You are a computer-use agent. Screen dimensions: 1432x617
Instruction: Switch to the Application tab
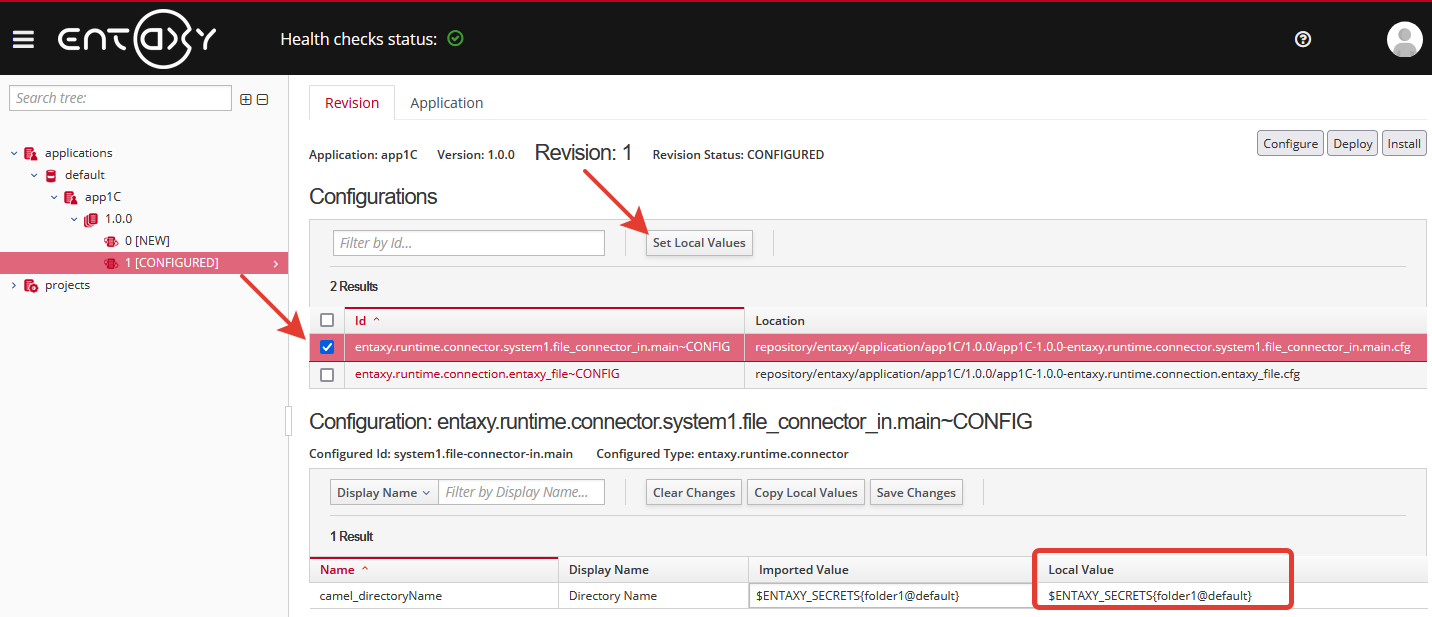coord(446,103)
